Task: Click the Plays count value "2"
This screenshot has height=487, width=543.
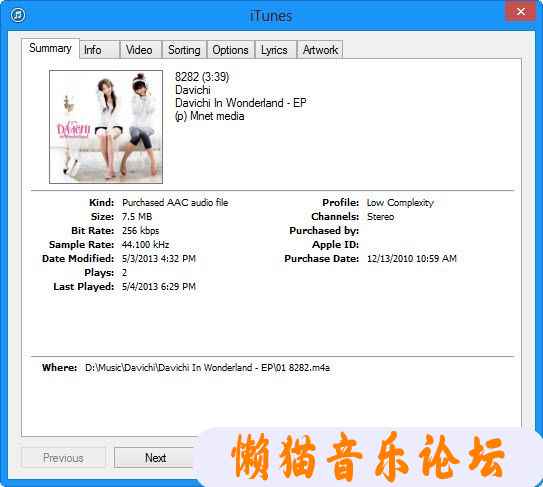Action: tap(124, 273)
